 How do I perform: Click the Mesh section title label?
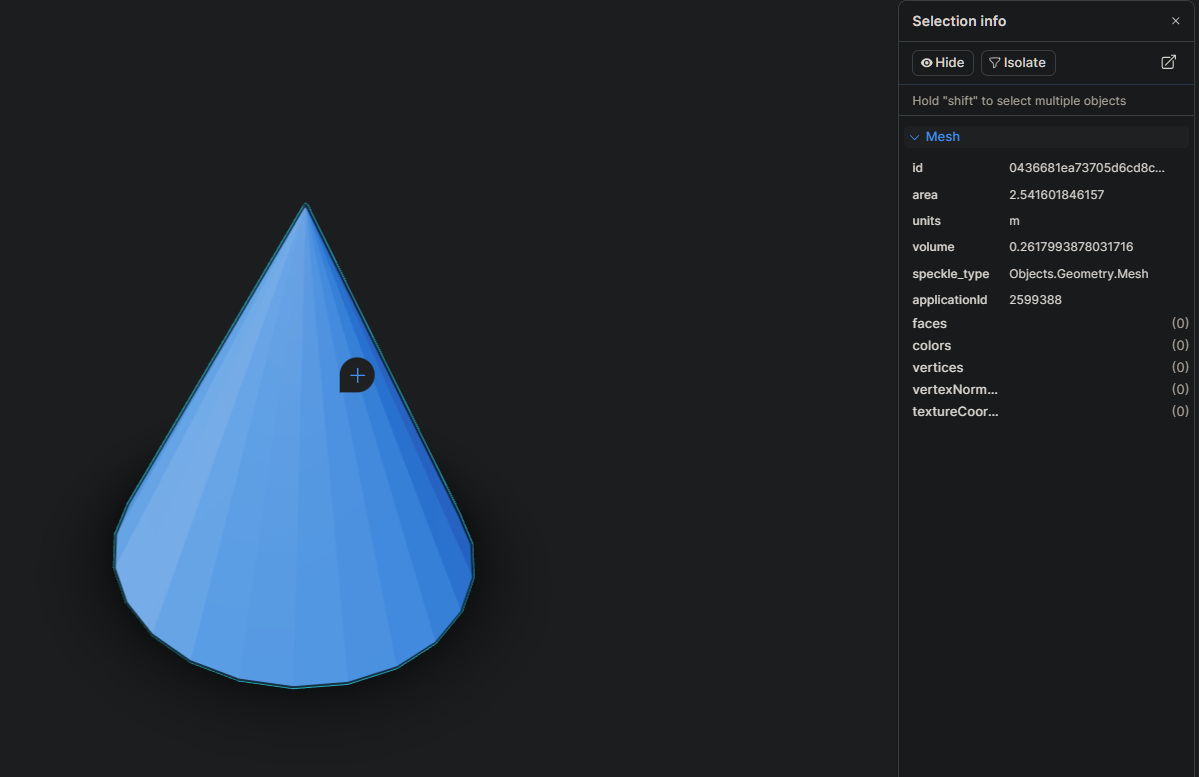pos(942,137)
